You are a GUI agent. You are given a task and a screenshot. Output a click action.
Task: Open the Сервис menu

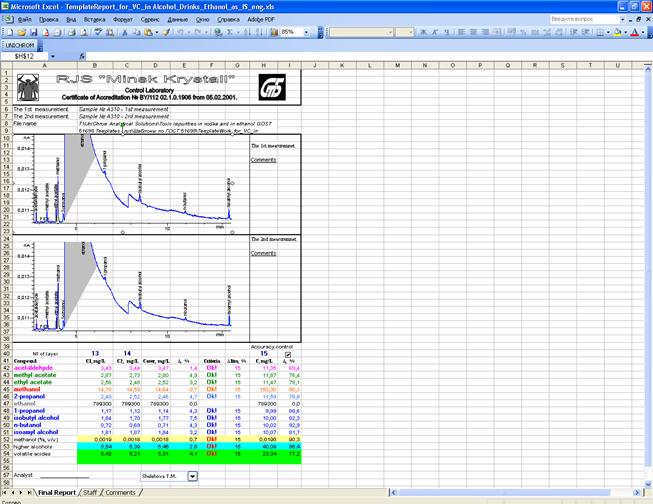click(150, 20)
